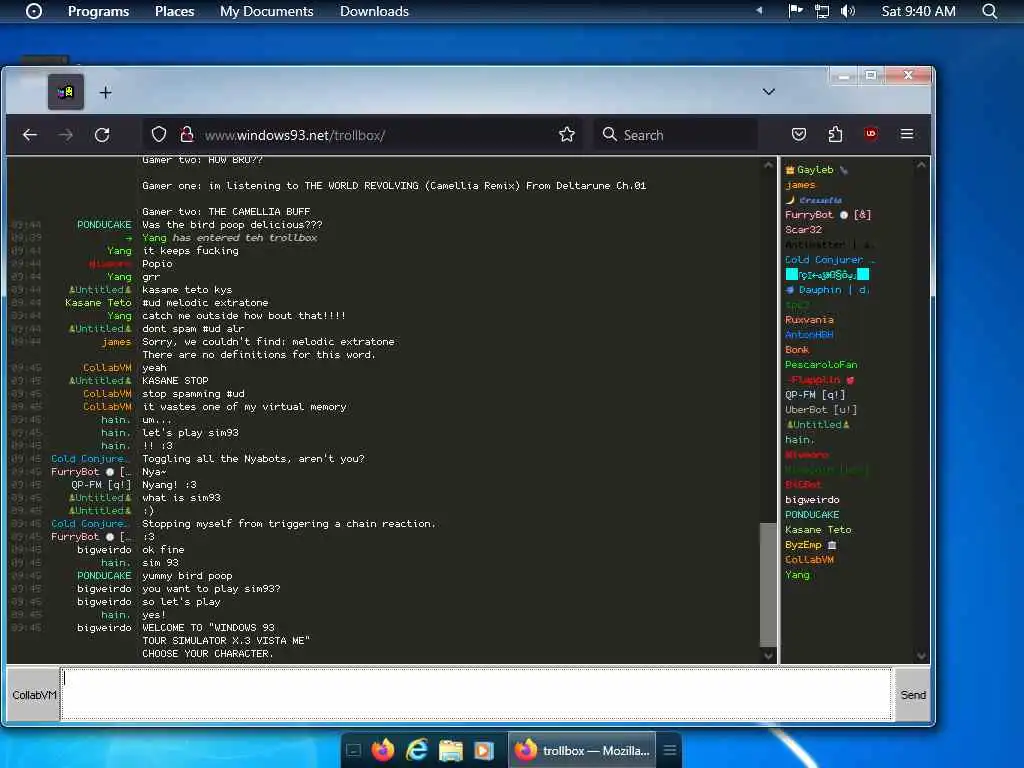Open the taskbar window list menu
1024x768 pixels.
669,750
